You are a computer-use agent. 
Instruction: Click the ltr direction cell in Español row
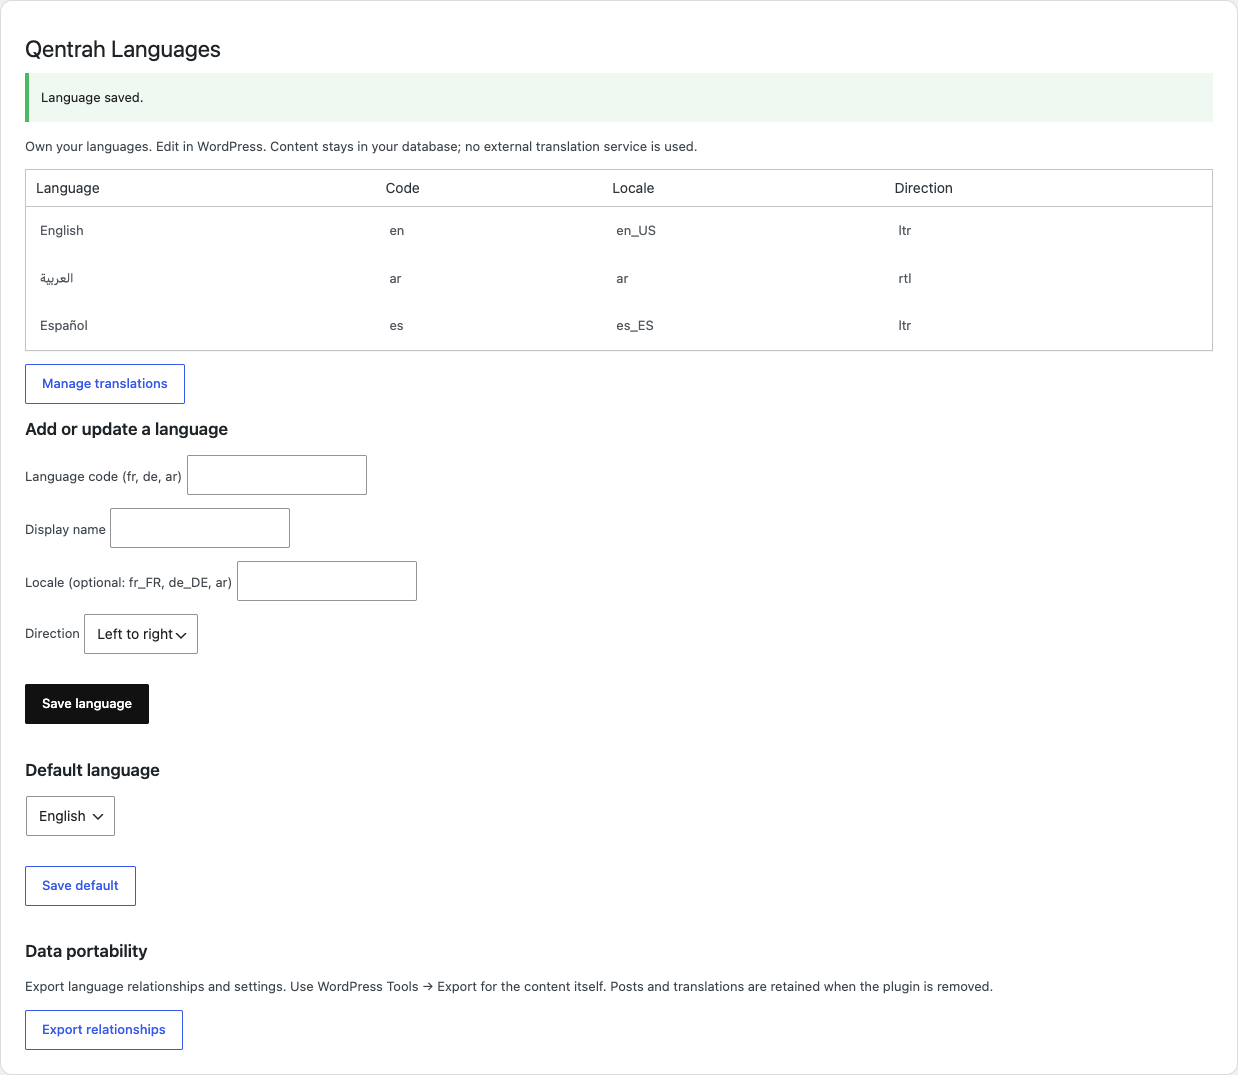click(905, 326)
